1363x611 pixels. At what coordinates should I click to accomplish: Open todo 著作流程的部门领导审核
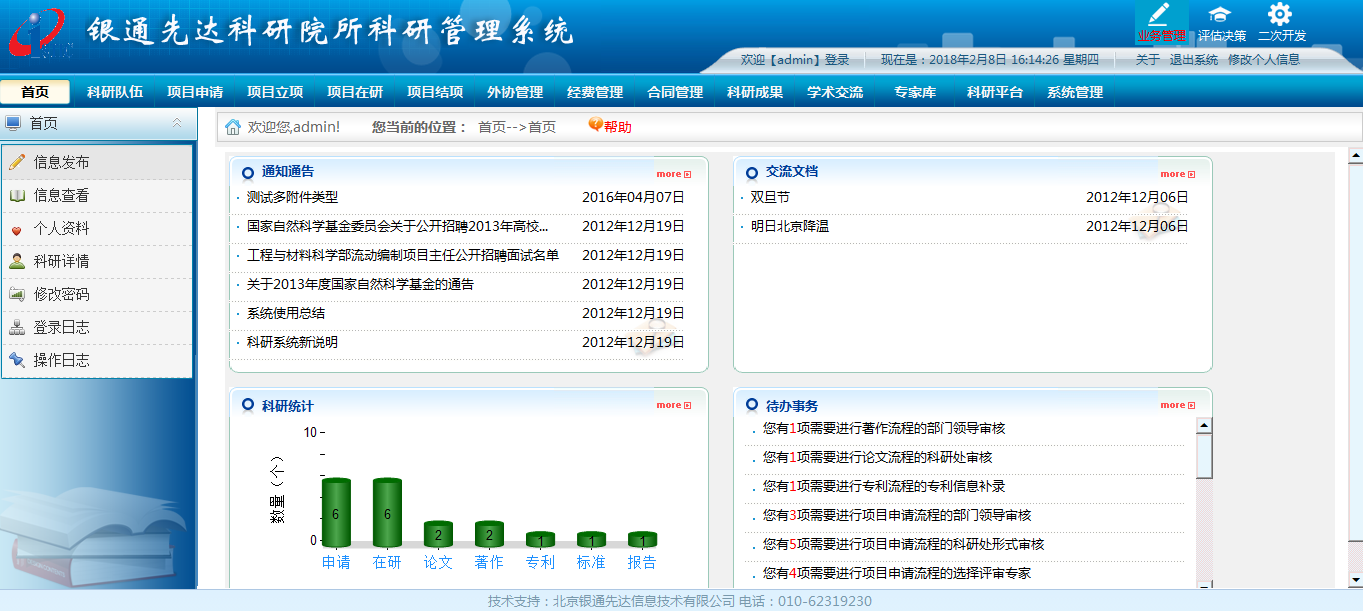pos(884,428)
